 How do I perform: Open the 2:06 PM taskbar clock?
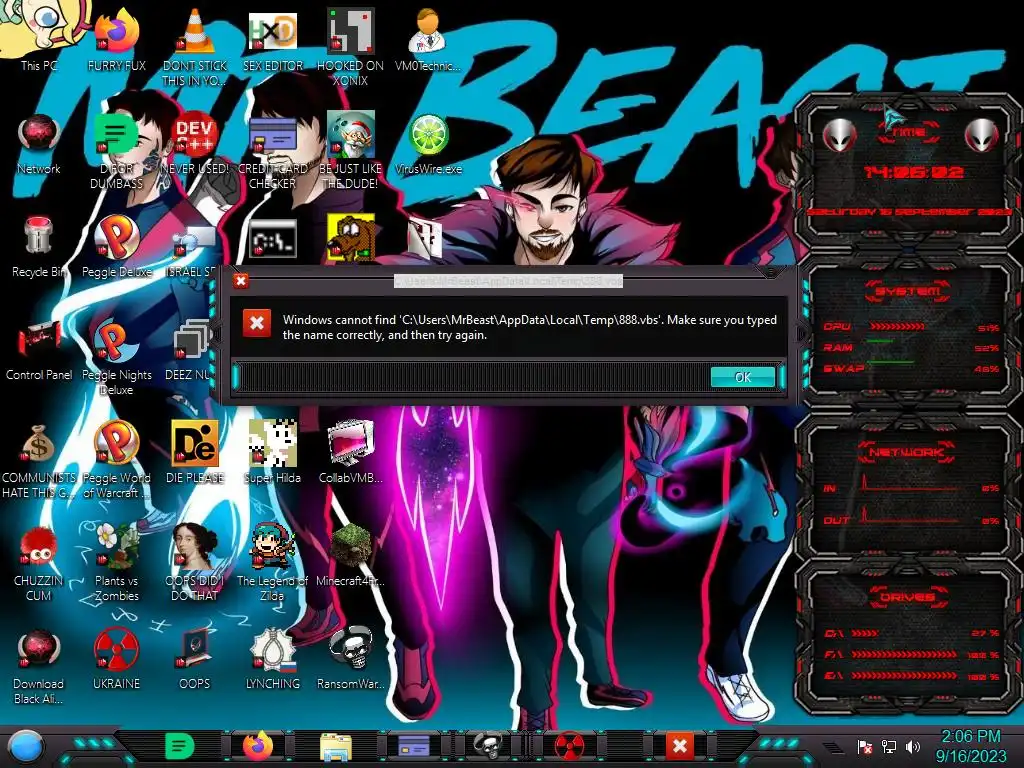[970, 746]
